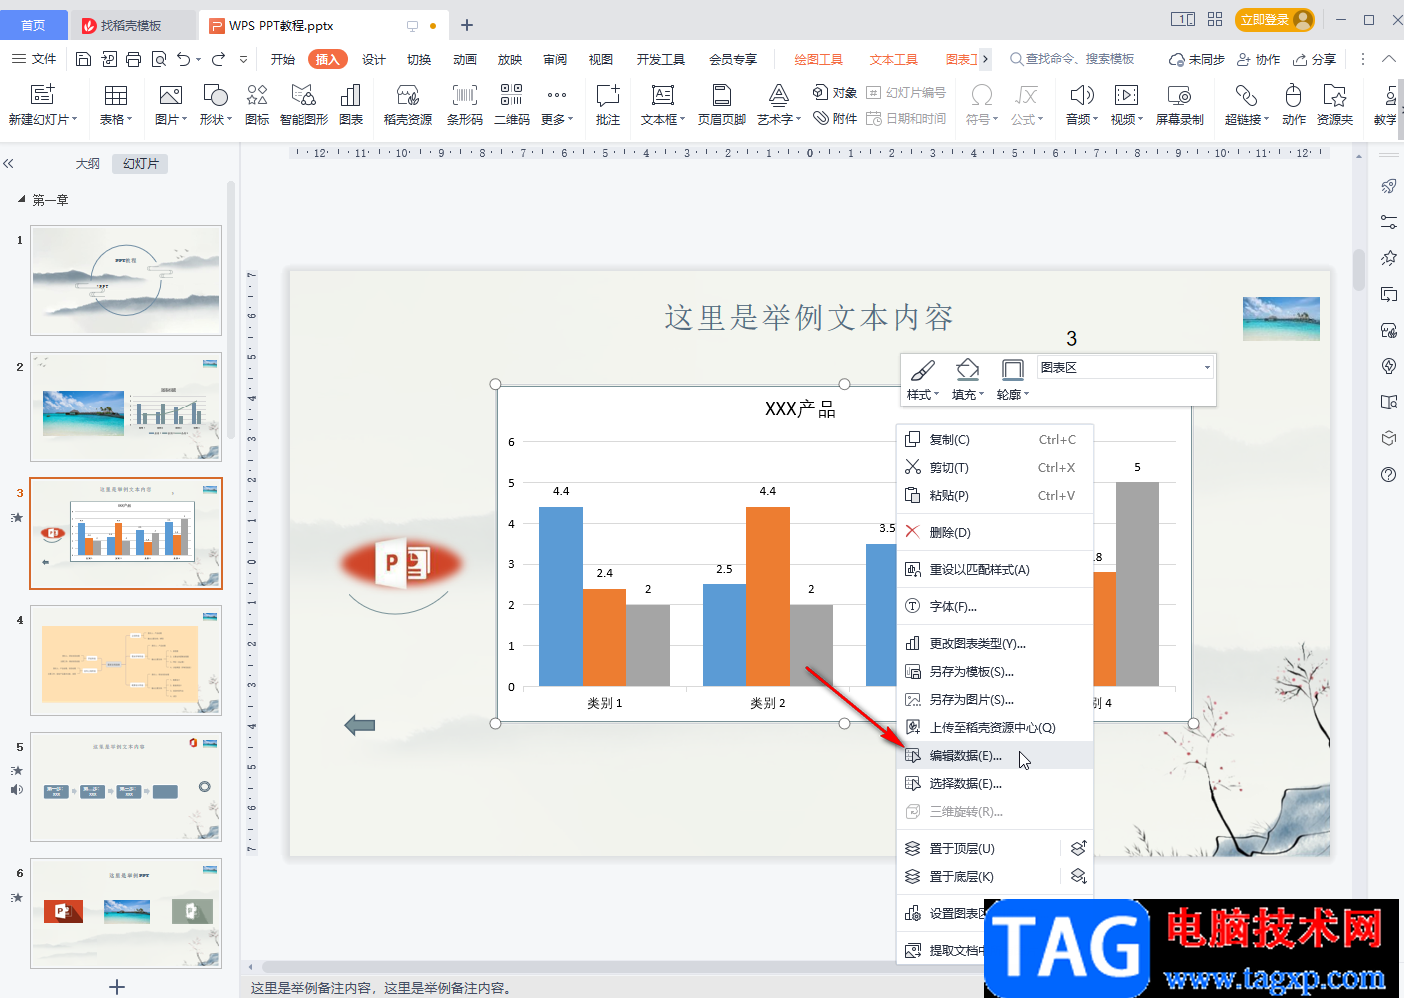
Task: Open the 文件 file menu
Action: click(34, 59)
